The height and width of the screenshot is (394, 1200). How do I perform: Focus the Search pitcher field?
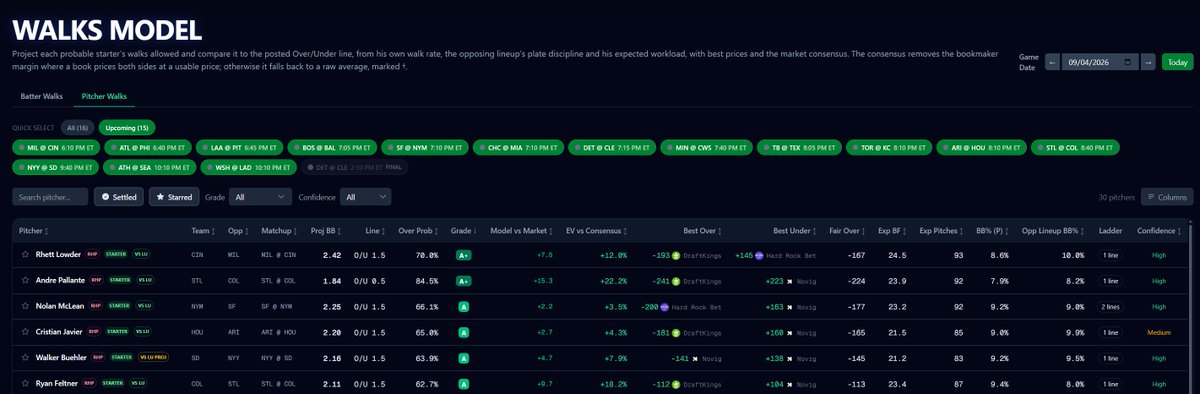51,197
